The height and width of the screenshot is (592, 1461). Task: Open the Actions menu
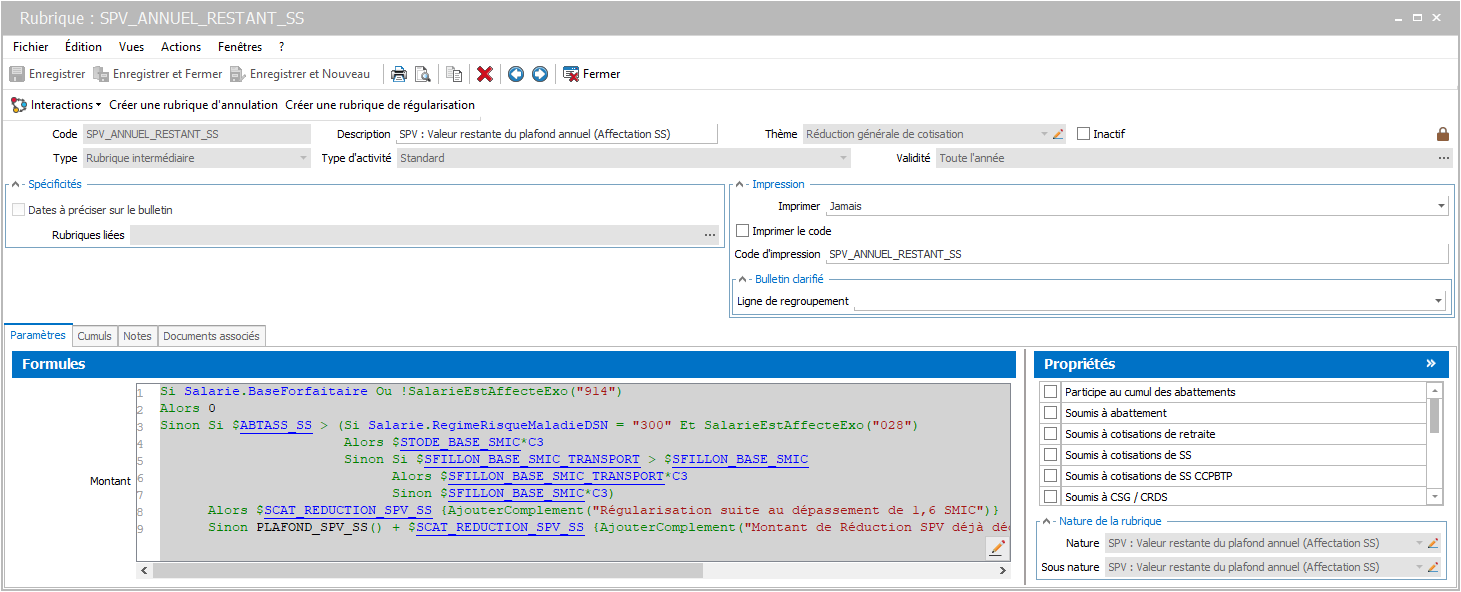181,47
